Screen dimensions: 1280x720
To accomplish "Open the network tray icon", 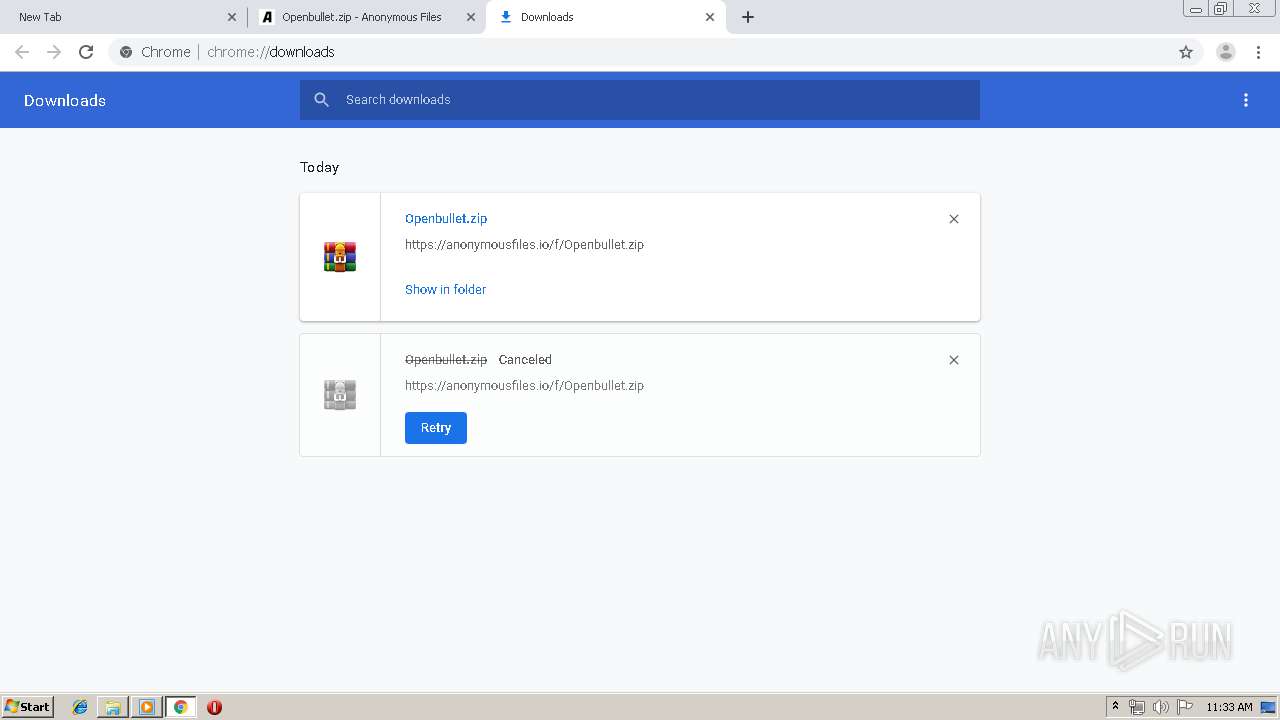I will click(1137, 707).
